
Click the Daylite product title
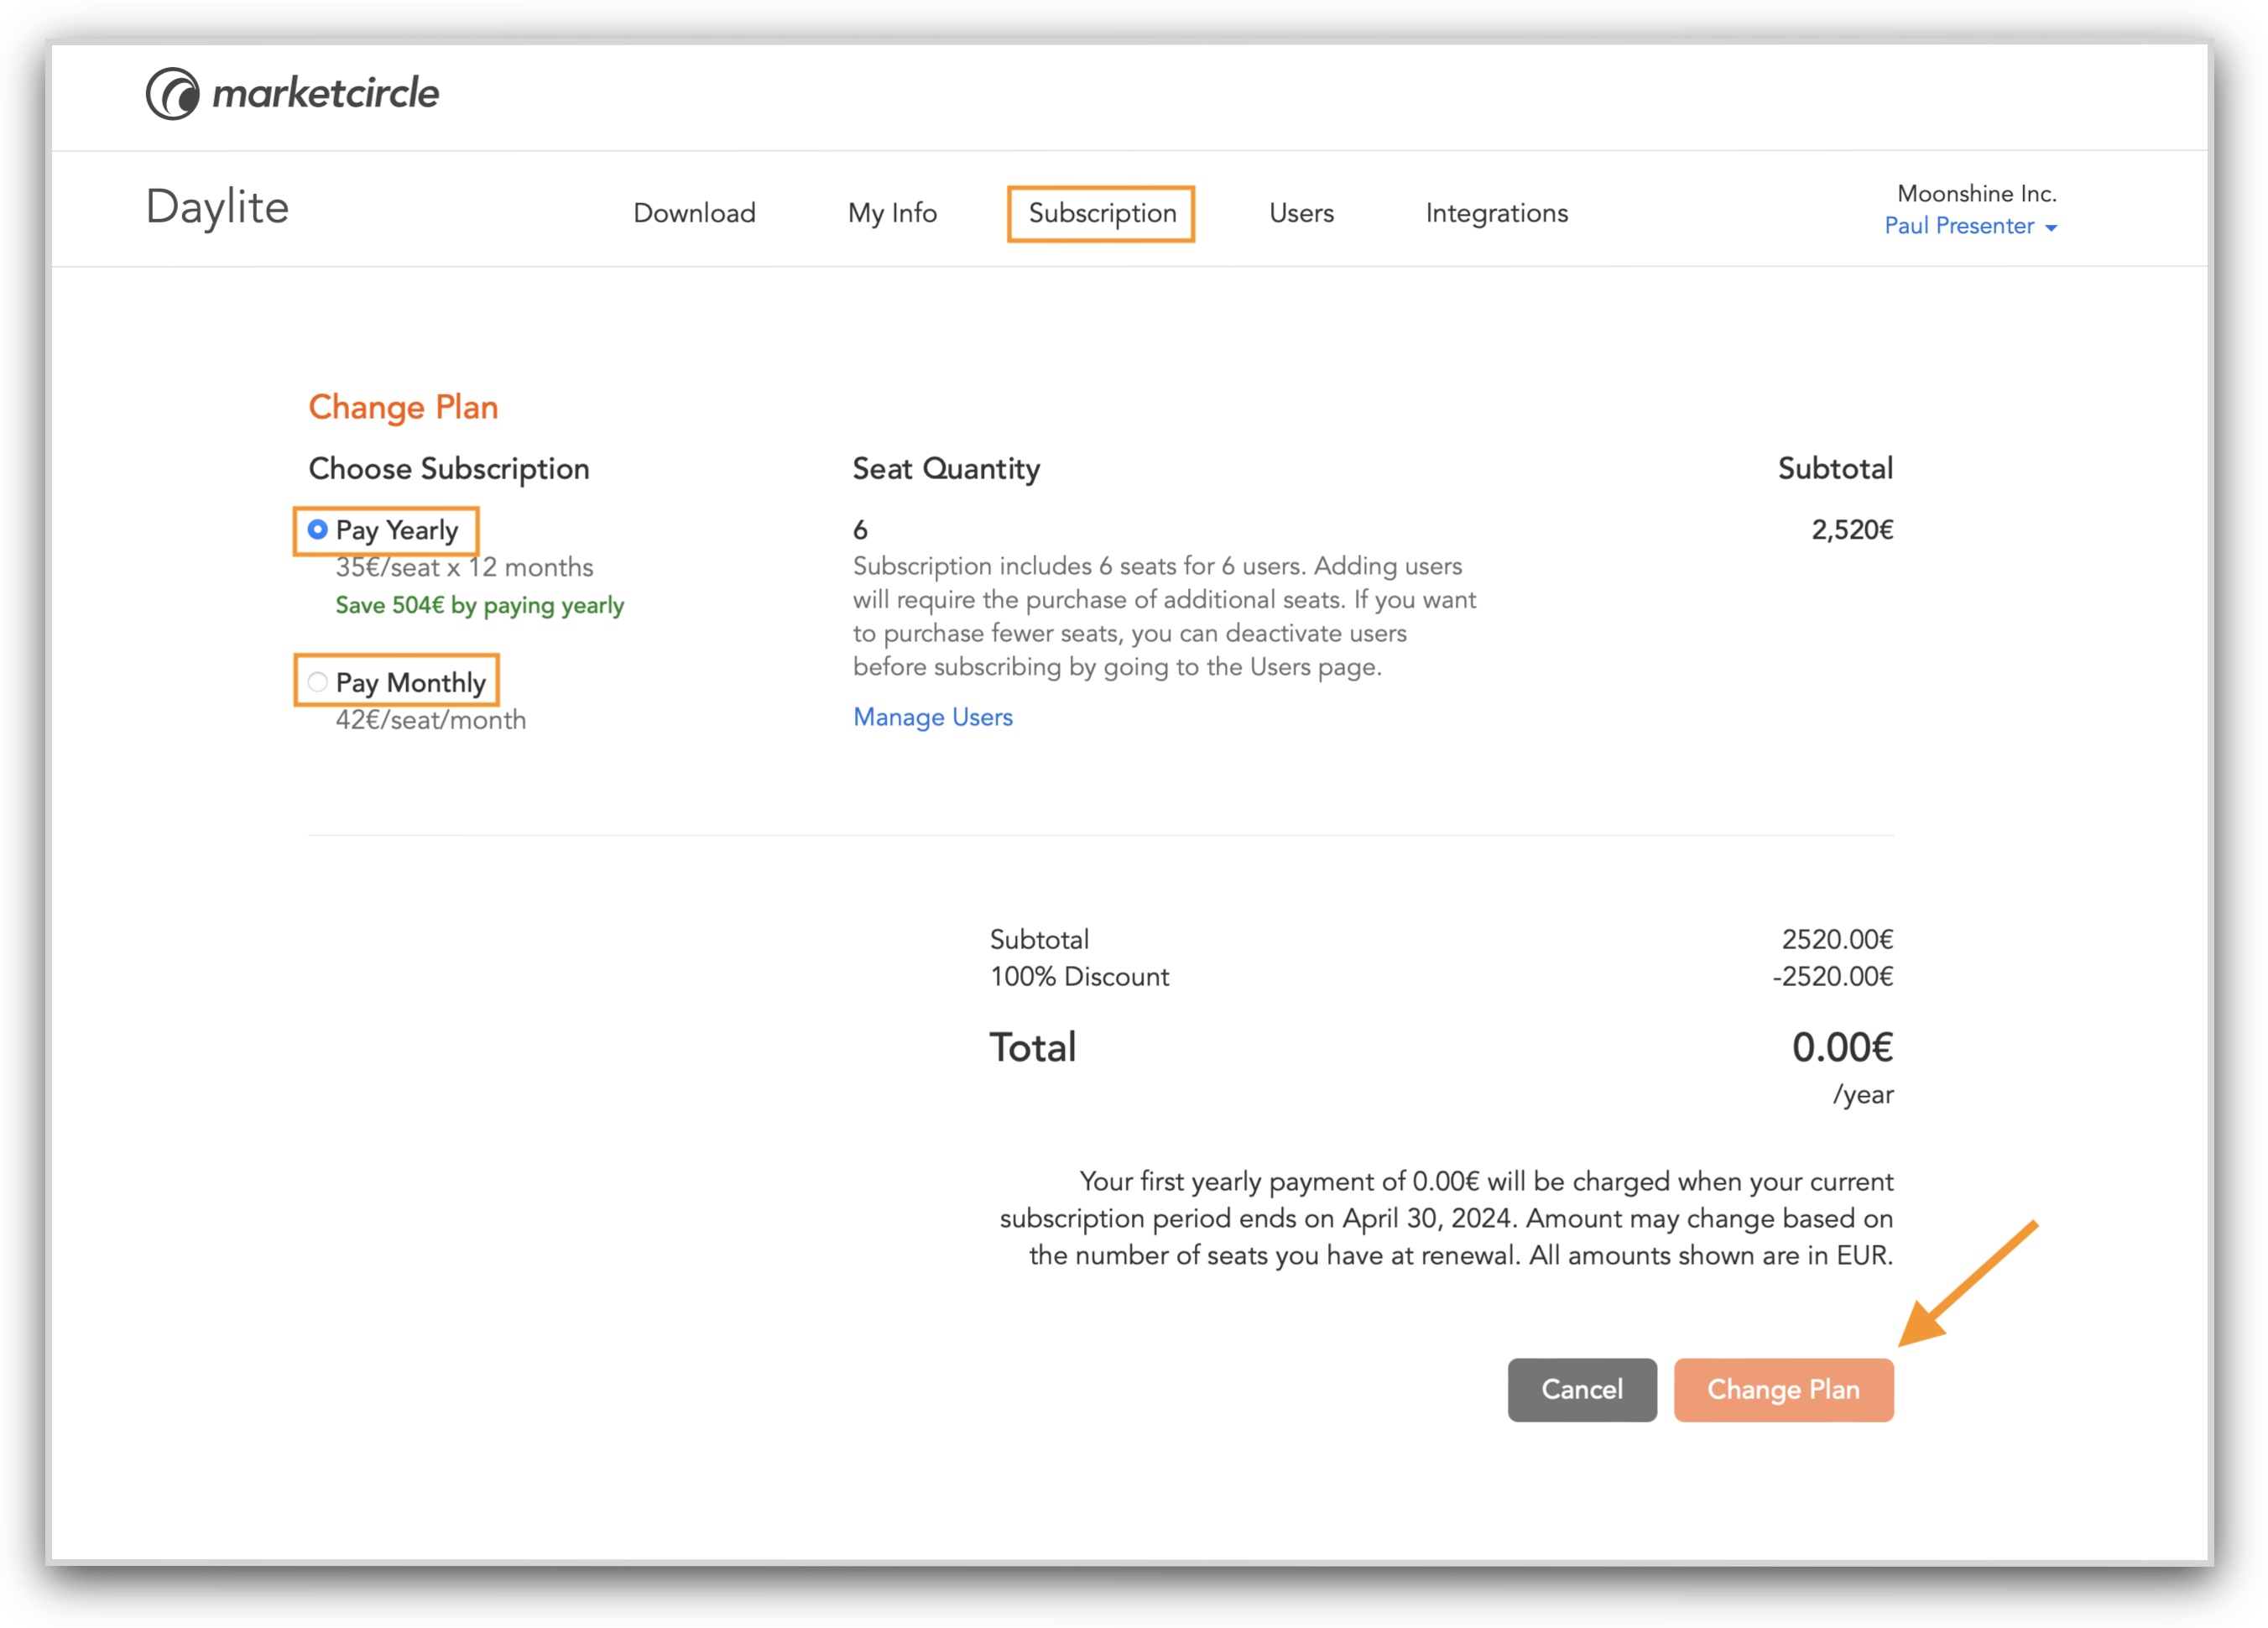click(x=217, y=208)
